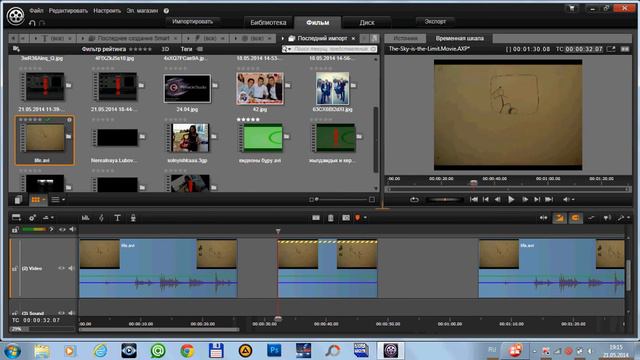The image size is (640, 360).
Task: Open Google Chrome from the Windows taskbar
Action: point(187,351)
